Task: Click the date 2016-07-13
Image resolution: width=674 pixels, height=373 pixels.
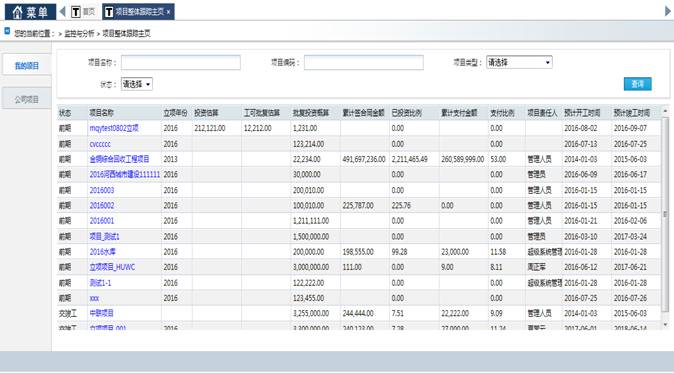Action: 581,144
